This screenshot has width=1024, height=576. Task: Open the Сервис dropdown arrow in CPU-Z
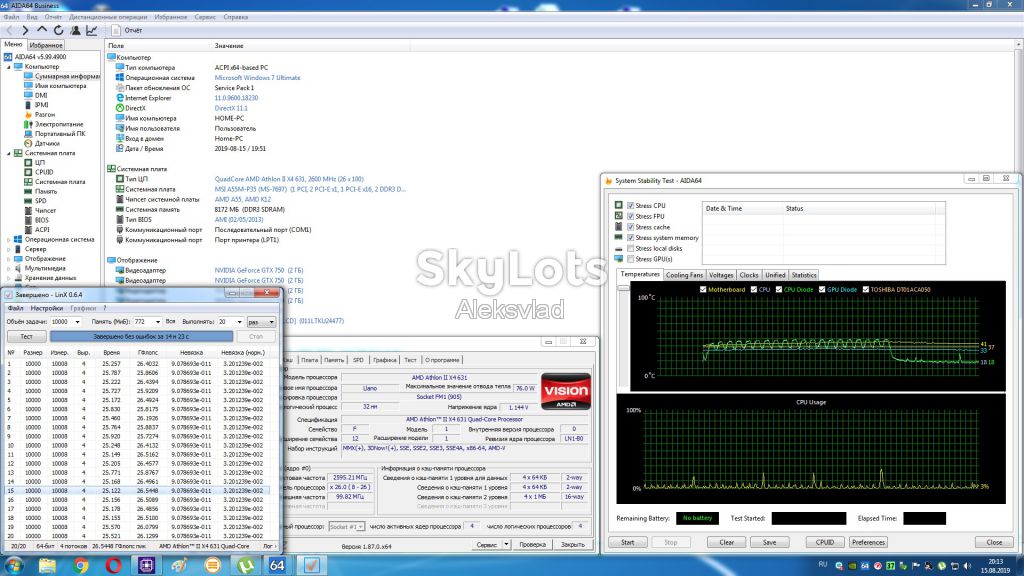(x=506, y=545)
